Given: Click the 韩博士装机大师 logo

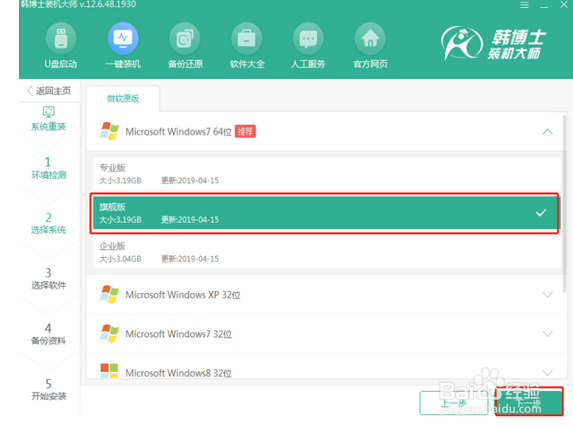Looking at the screenshot, I should coord(493,43).
